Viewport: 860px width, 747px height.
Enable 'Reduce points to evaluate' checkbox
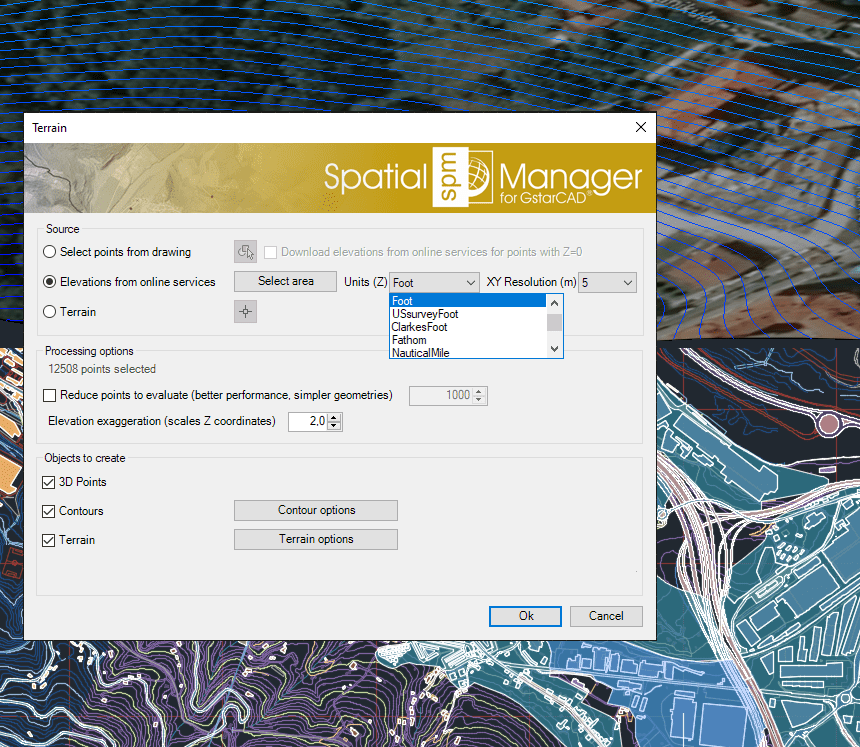[x=50, y=396]
